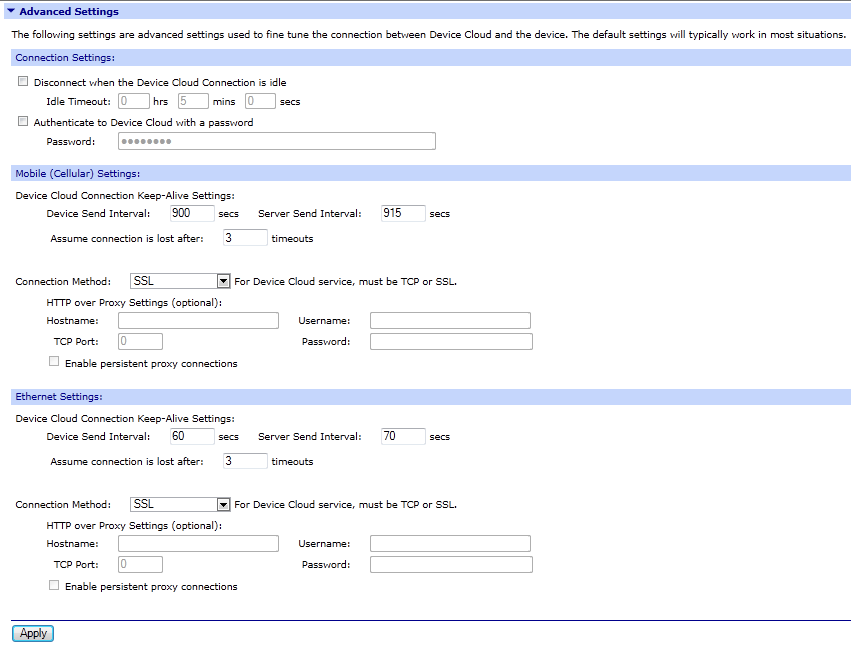Click Mobile Device Send Interval field showing 900
The width and height of the screenshot is (851, 653).
click(x=192, y=213)
